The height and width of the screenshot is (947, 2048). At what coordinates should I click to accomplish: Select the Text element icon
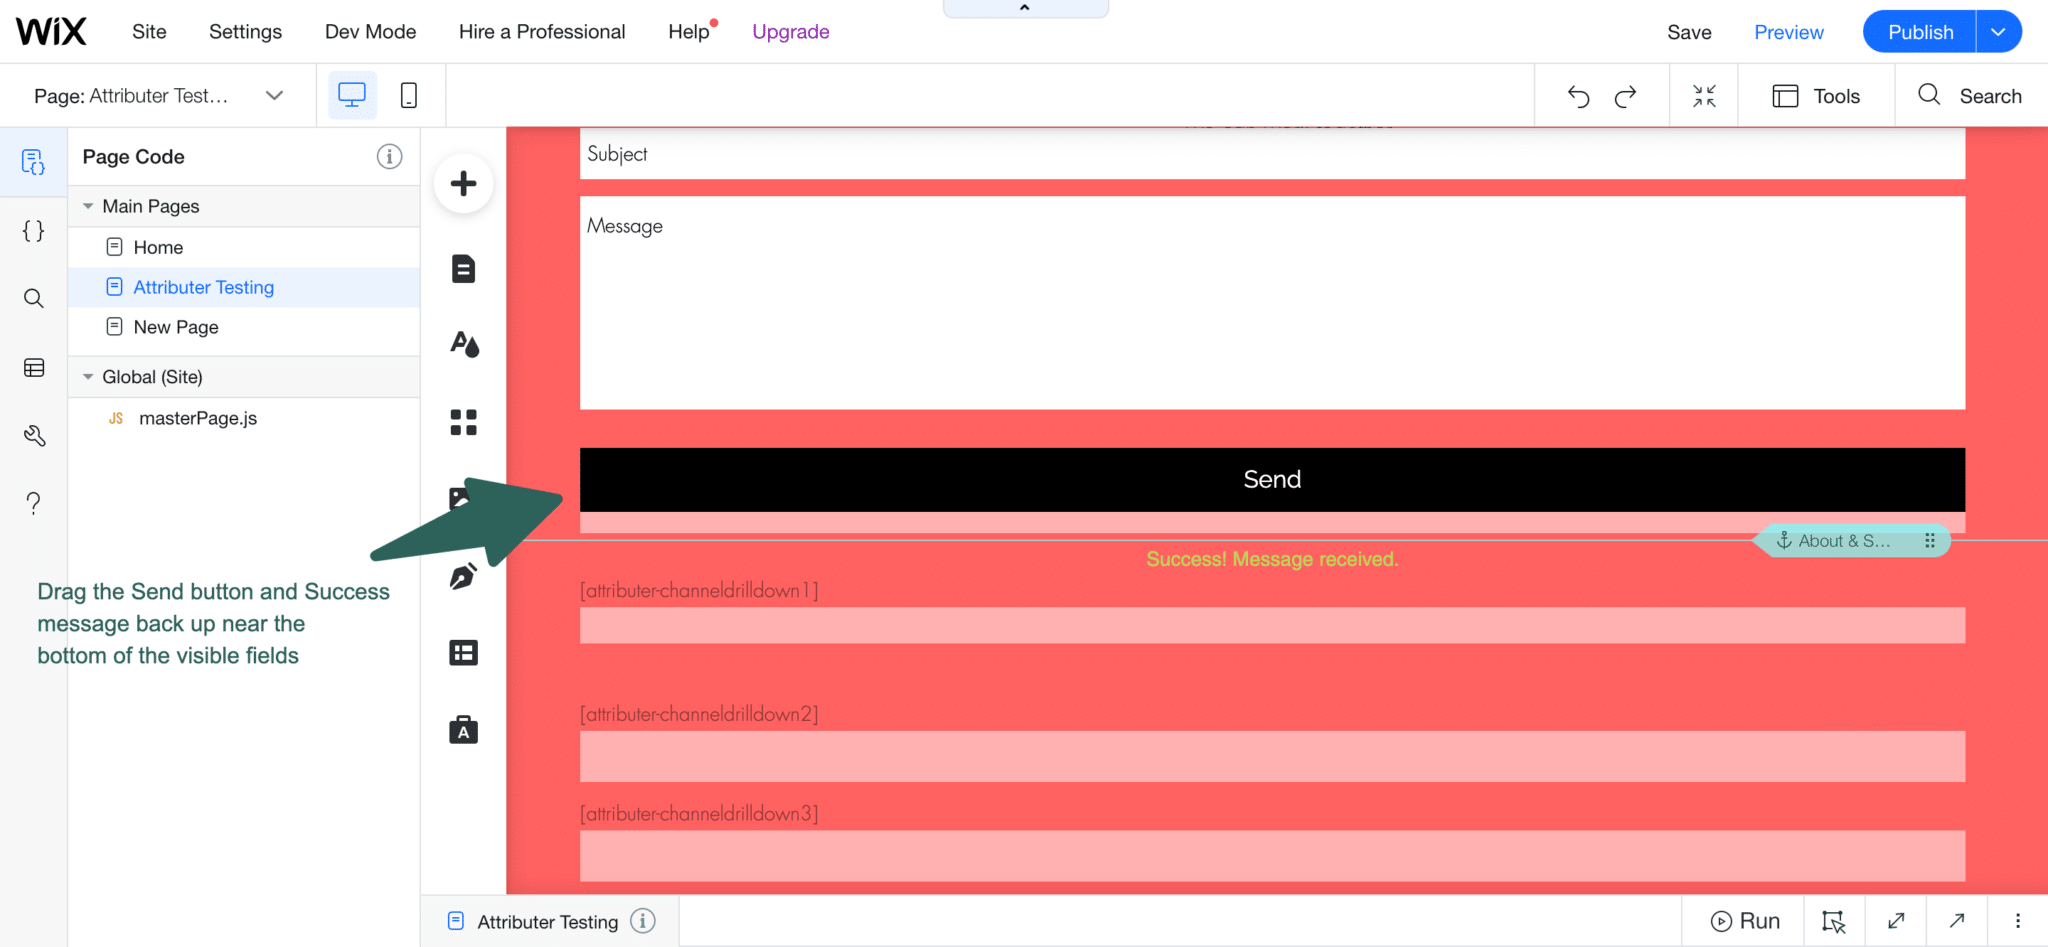click(x=463, y=268)
